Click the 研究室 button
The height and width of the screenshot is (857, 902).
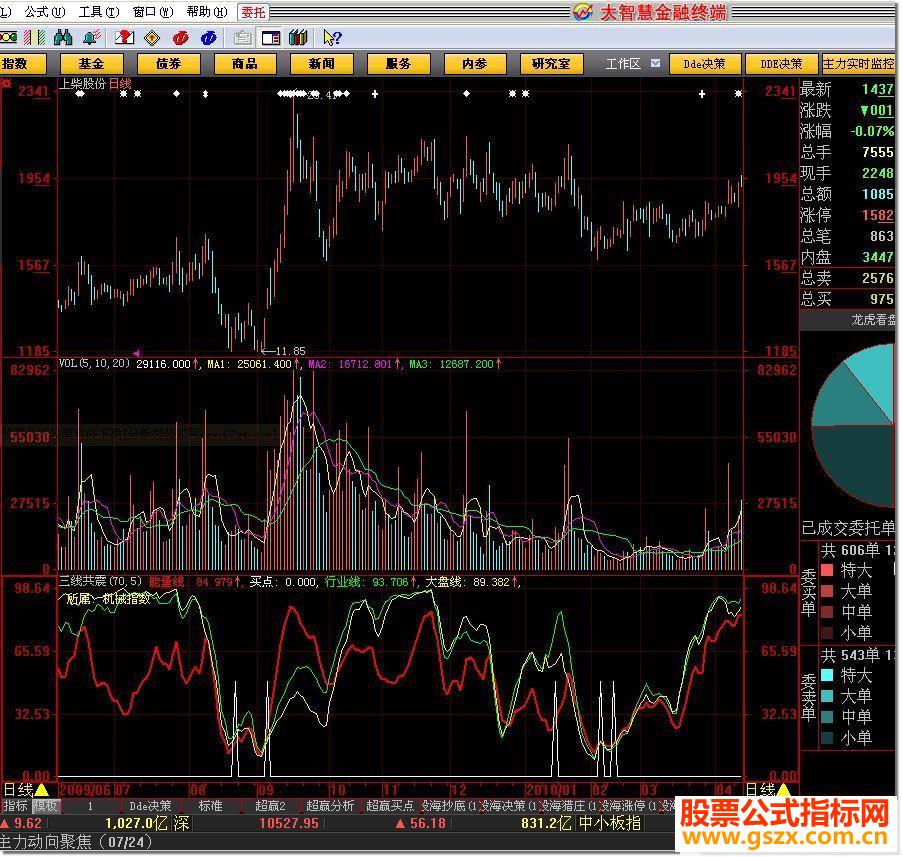pyautogui.click(x=551, y=64)
